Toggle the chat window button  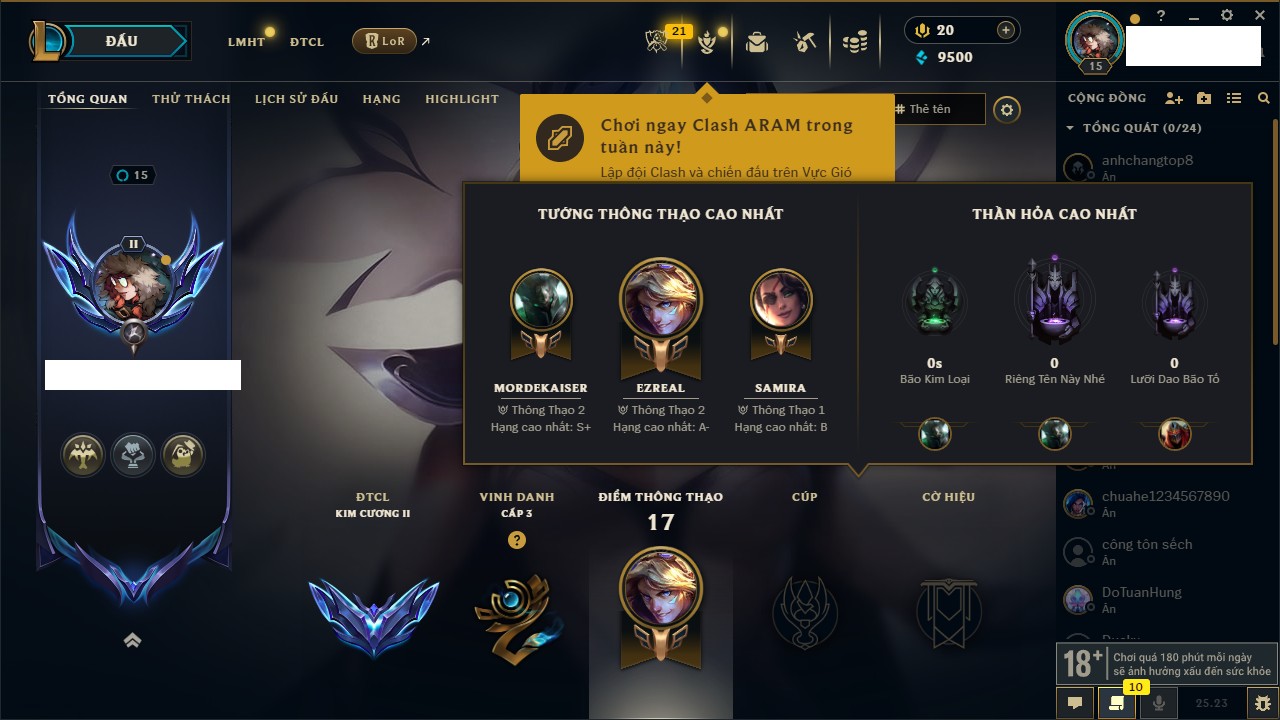1075,703
